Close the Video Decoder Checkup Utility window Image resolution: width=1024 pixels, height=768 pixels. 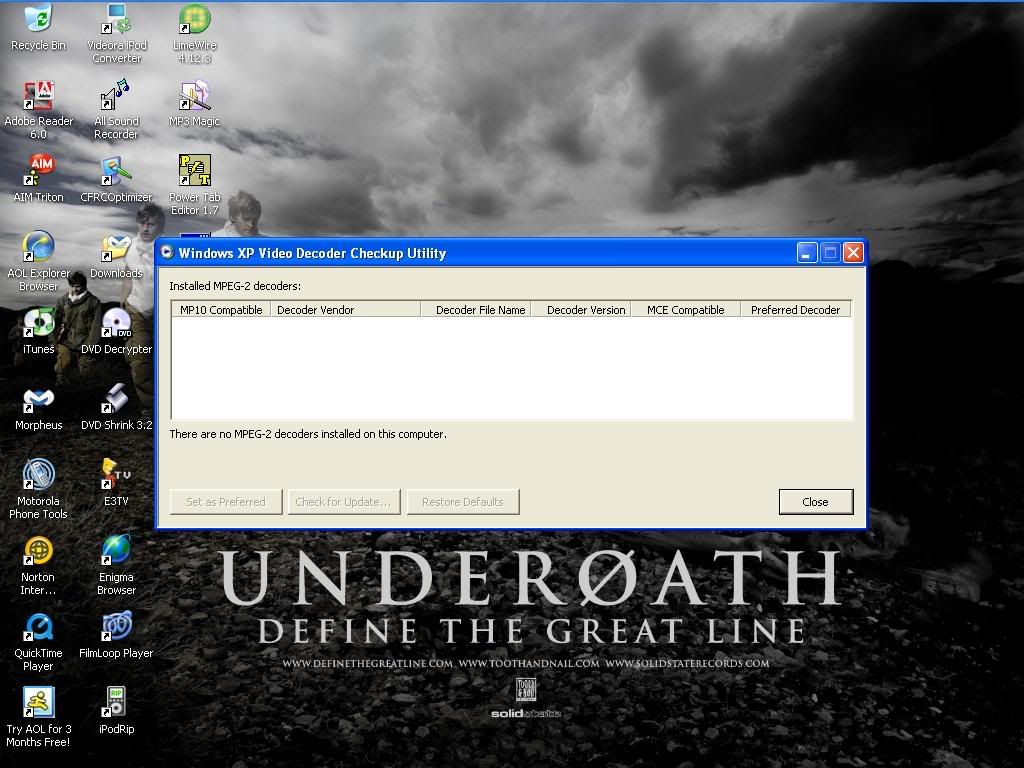853,253
